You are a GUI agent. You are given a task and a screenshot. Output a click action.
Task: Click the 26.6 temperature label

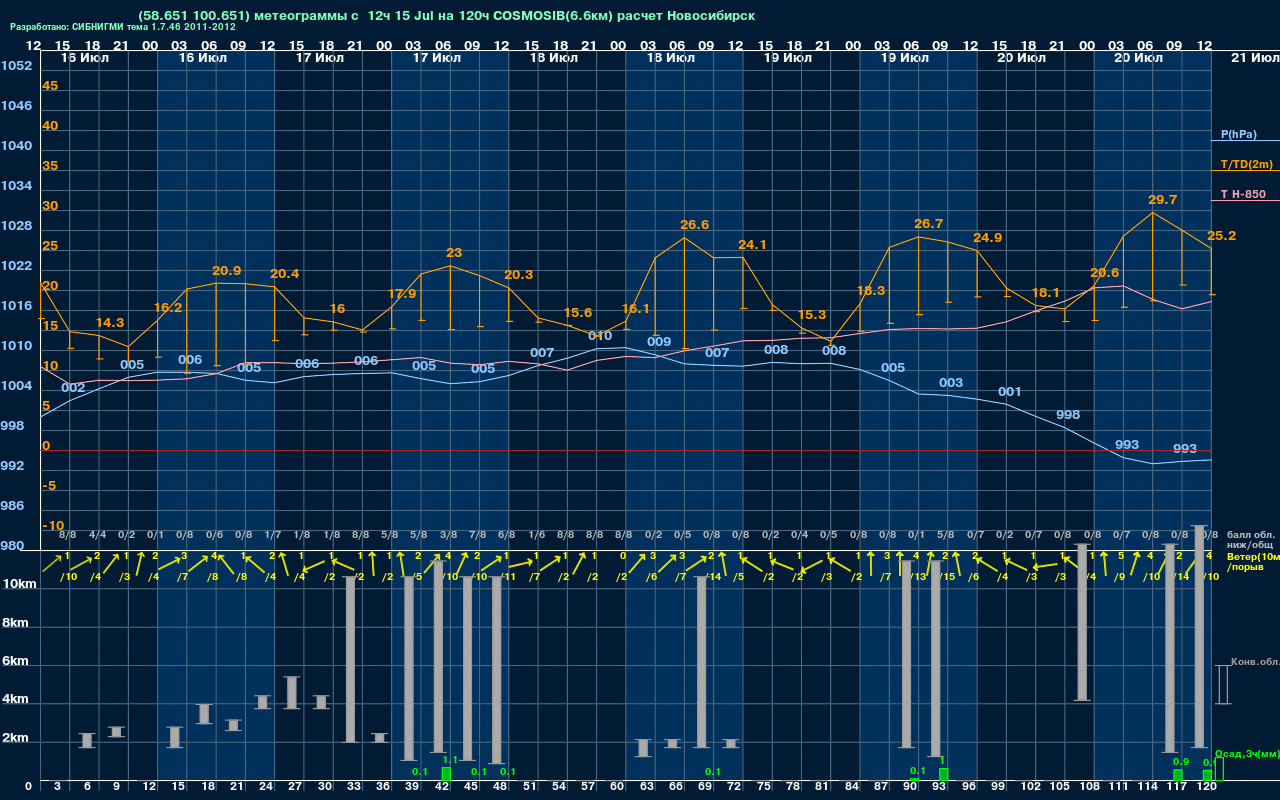click(x=694, y=225)
